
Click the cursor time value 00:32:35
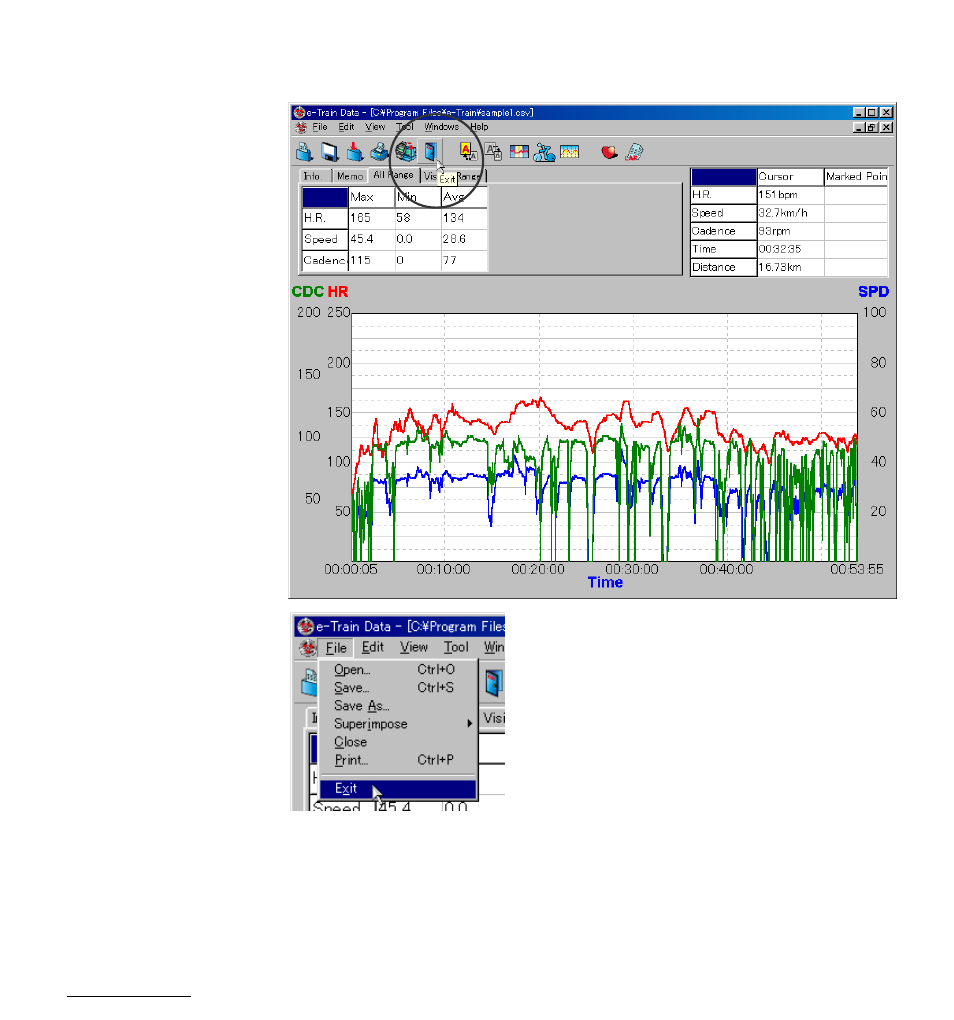pos(780,249)
